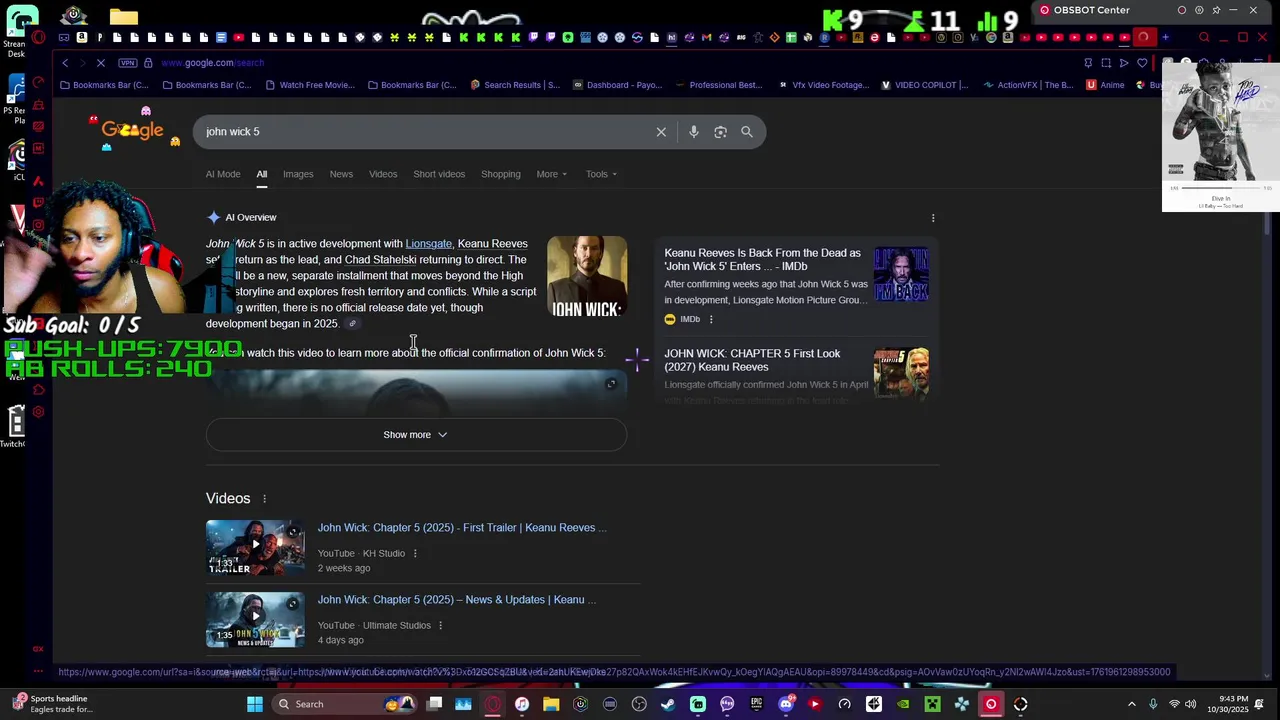
Task: Follow the Lionsgate link
Action: [428, 244]
